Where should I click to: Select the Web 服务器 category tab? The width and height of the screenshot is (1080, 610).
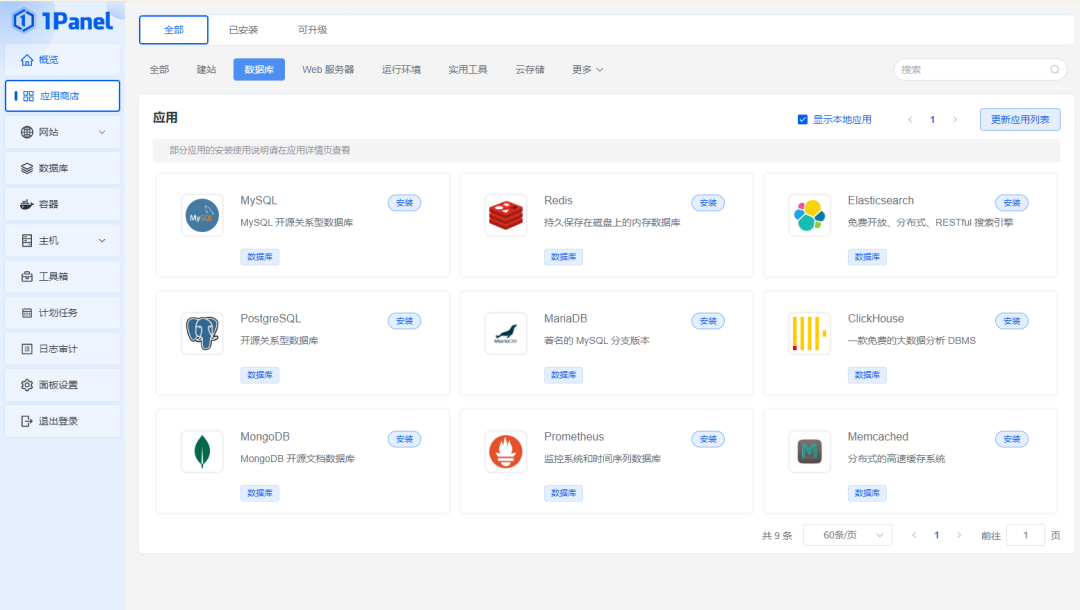[x=328, y=70]
